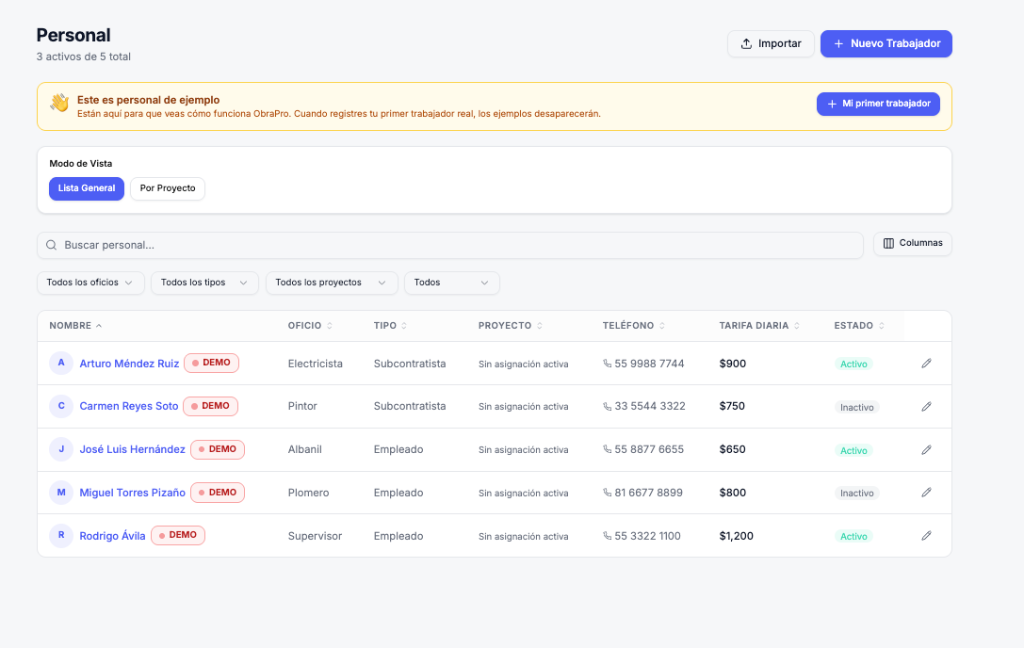Edit Arturo Méndez Ruiz with pencil icon

click(926, 363)
